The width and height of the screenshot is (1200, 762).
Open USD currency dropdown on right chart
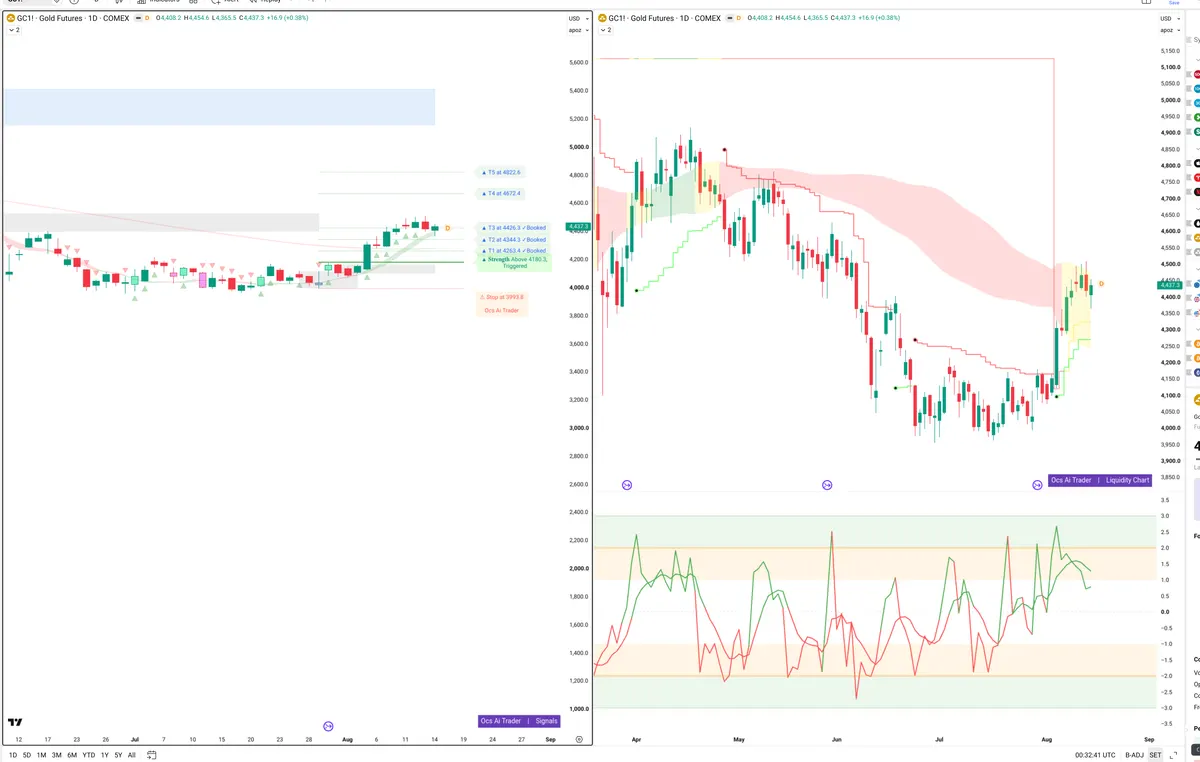pyautogui.click(x=1168, y=18)
